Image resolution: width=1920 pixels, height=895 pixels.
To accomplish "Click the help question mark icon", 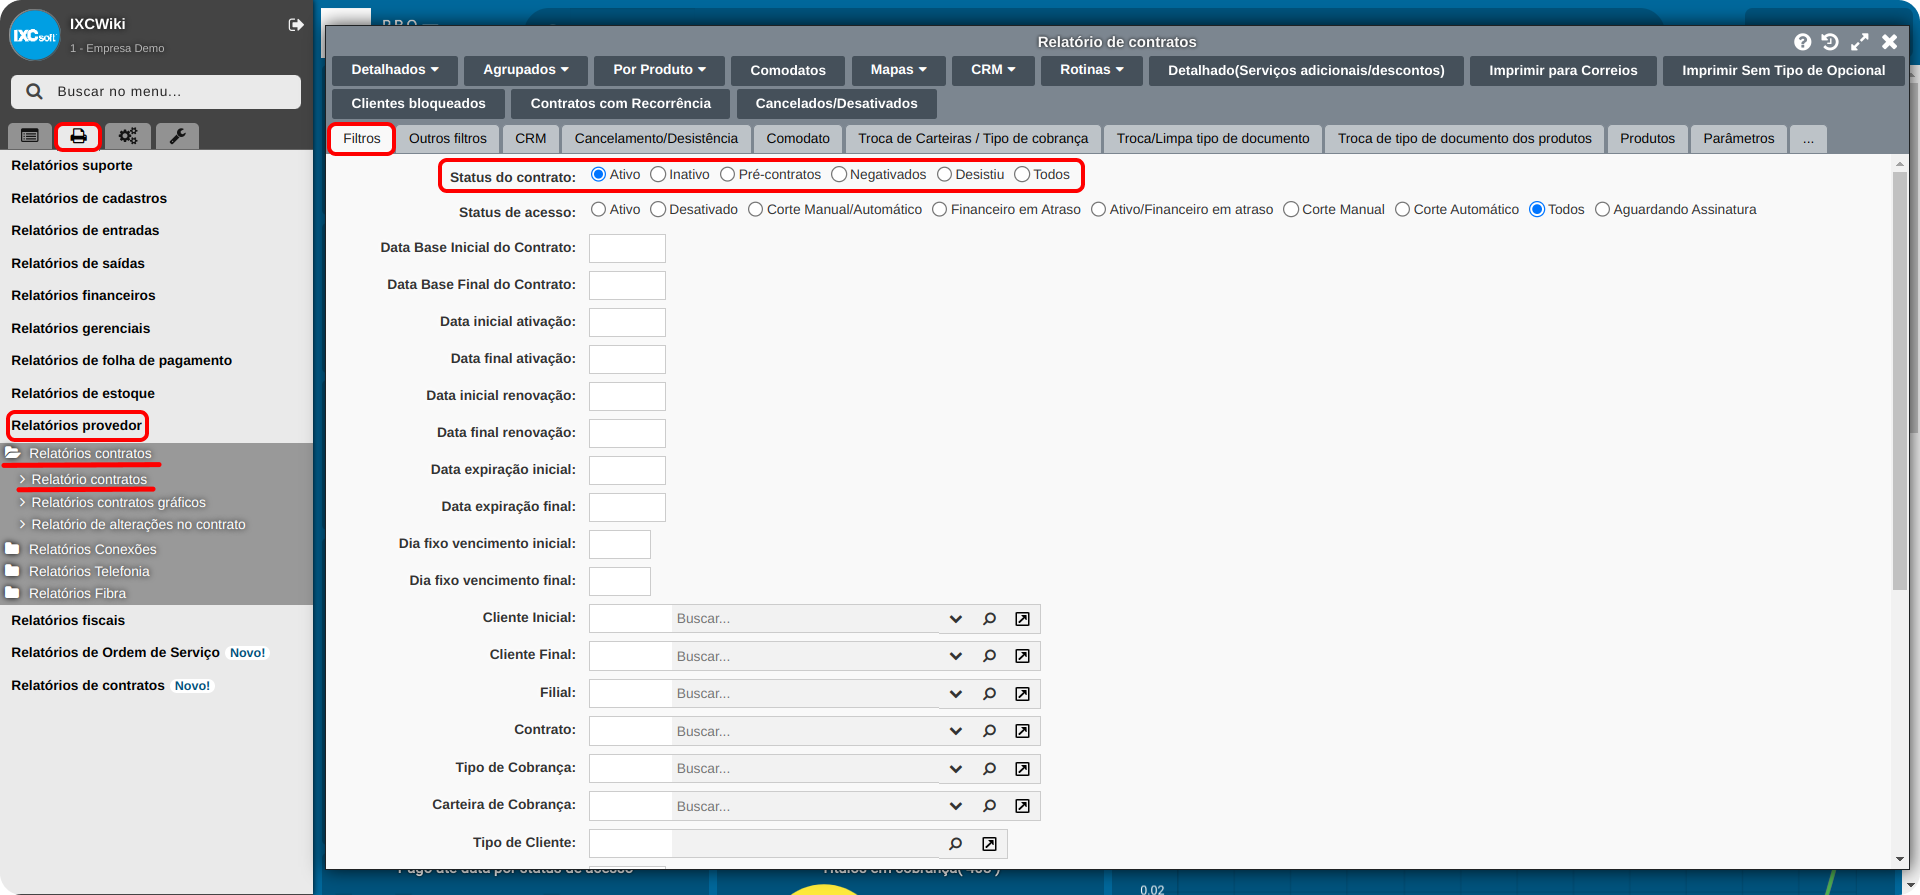I will [x=1802, y=42].
